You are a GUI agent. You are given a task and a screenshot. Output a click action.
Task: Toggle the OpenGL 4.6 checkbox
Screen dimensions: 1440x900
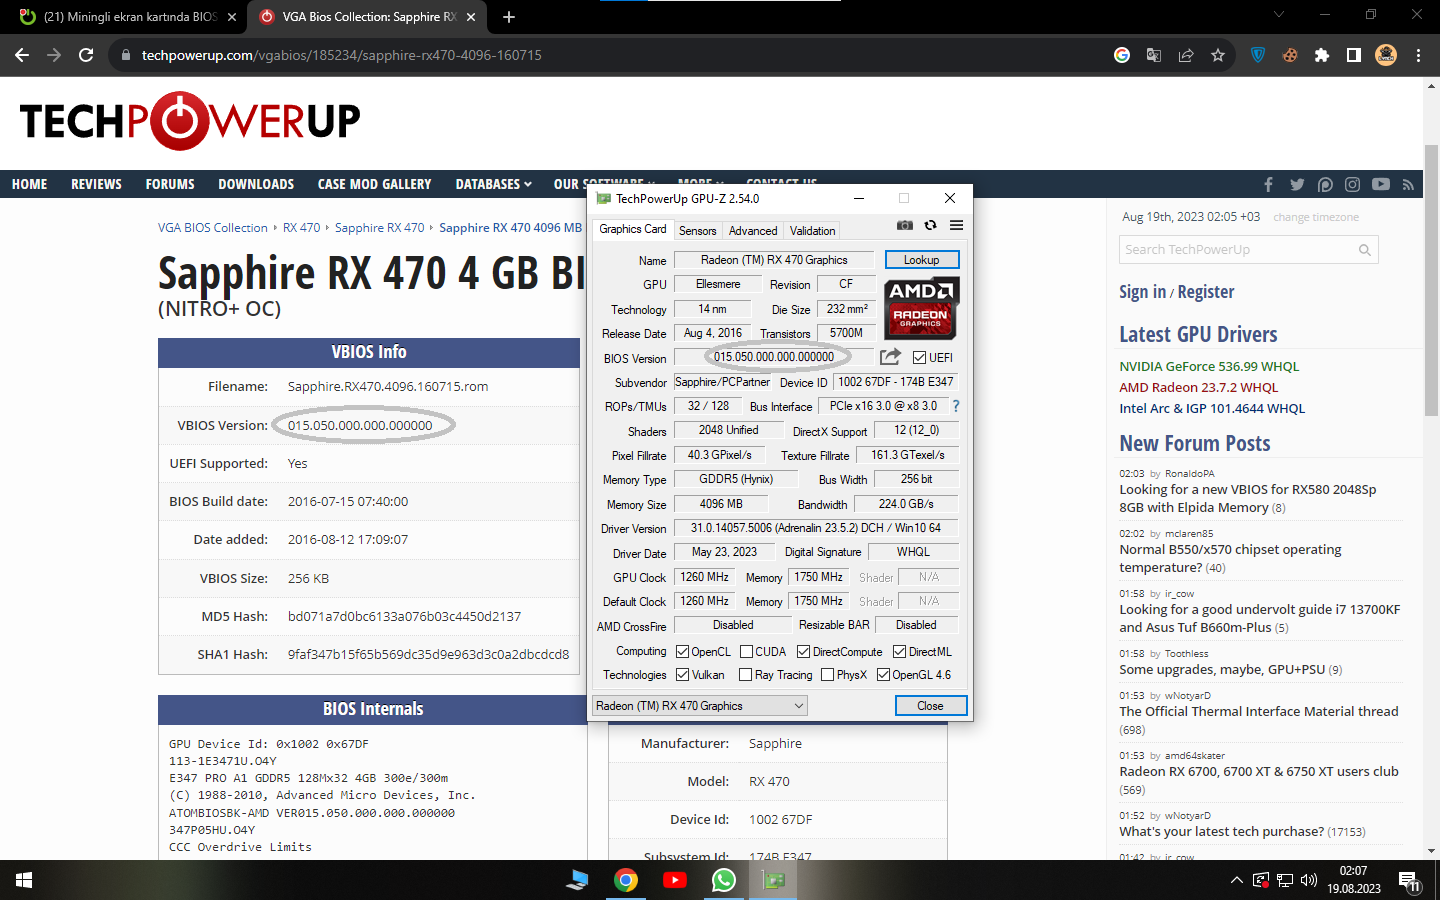tap(883, 675)
